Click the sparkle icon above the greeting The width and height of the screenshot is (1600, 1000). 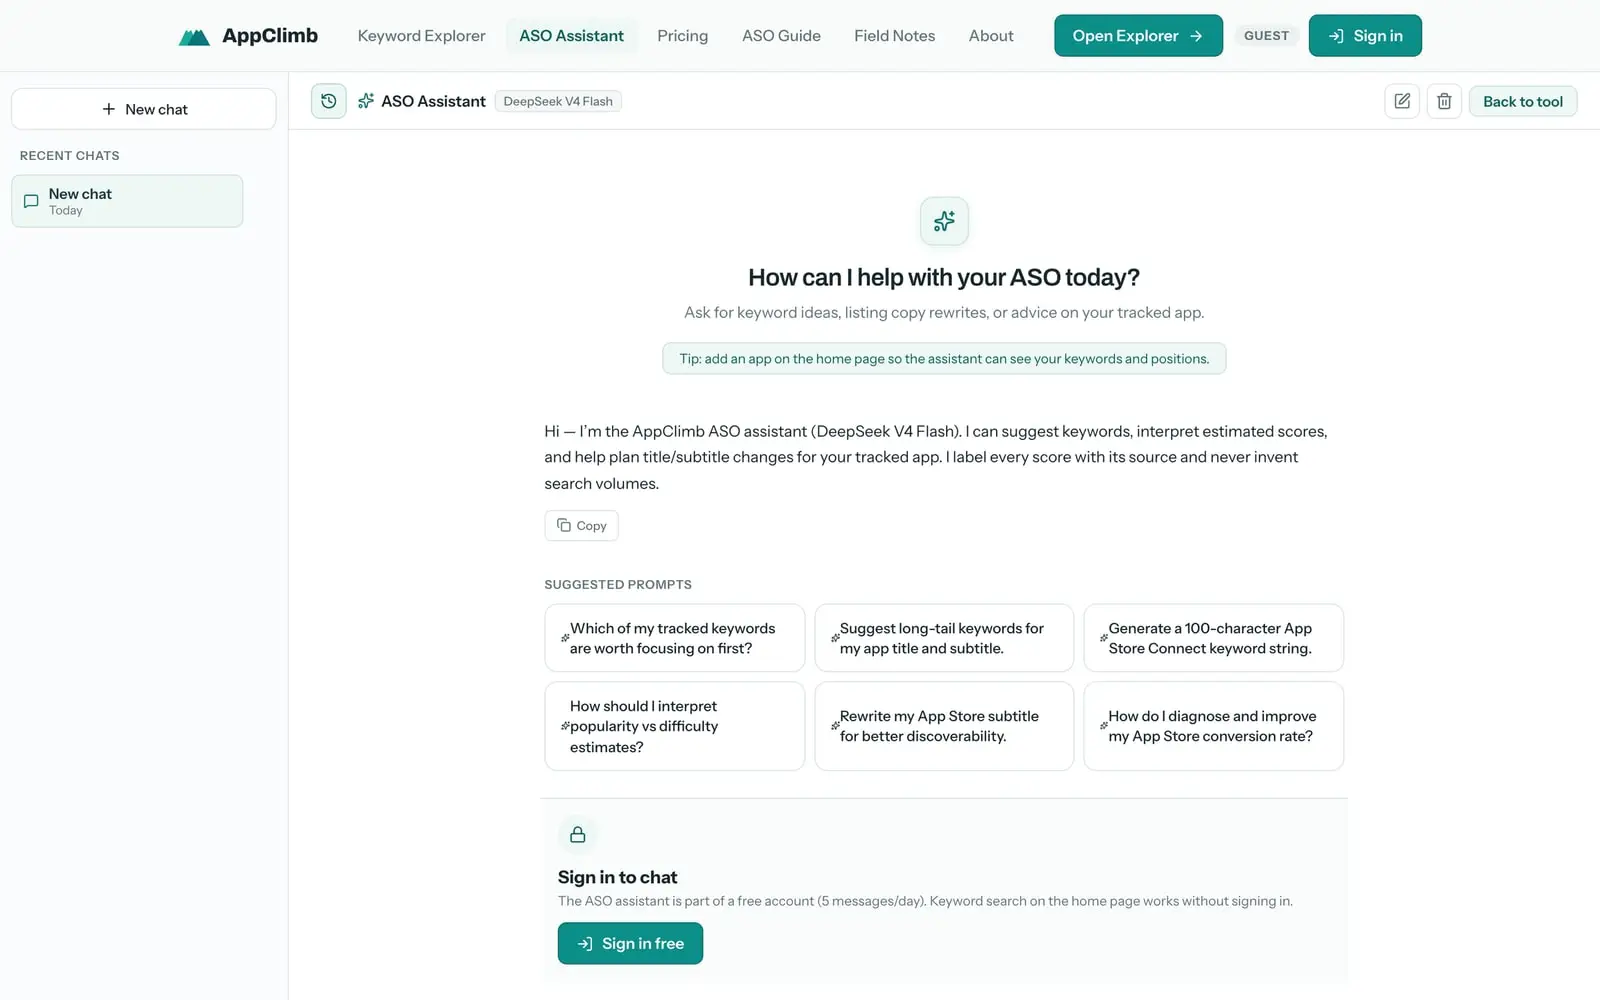pos(944,221)
